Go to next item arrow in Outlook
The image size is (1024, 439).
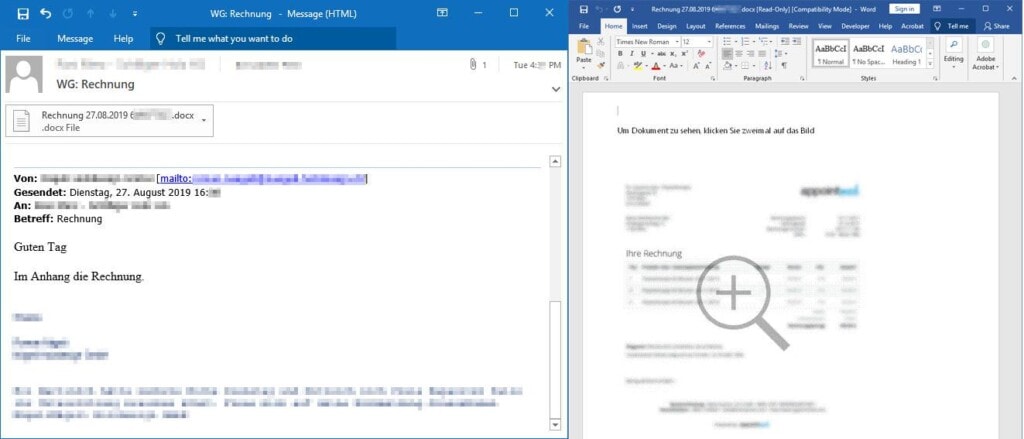(x=113, y=13)
